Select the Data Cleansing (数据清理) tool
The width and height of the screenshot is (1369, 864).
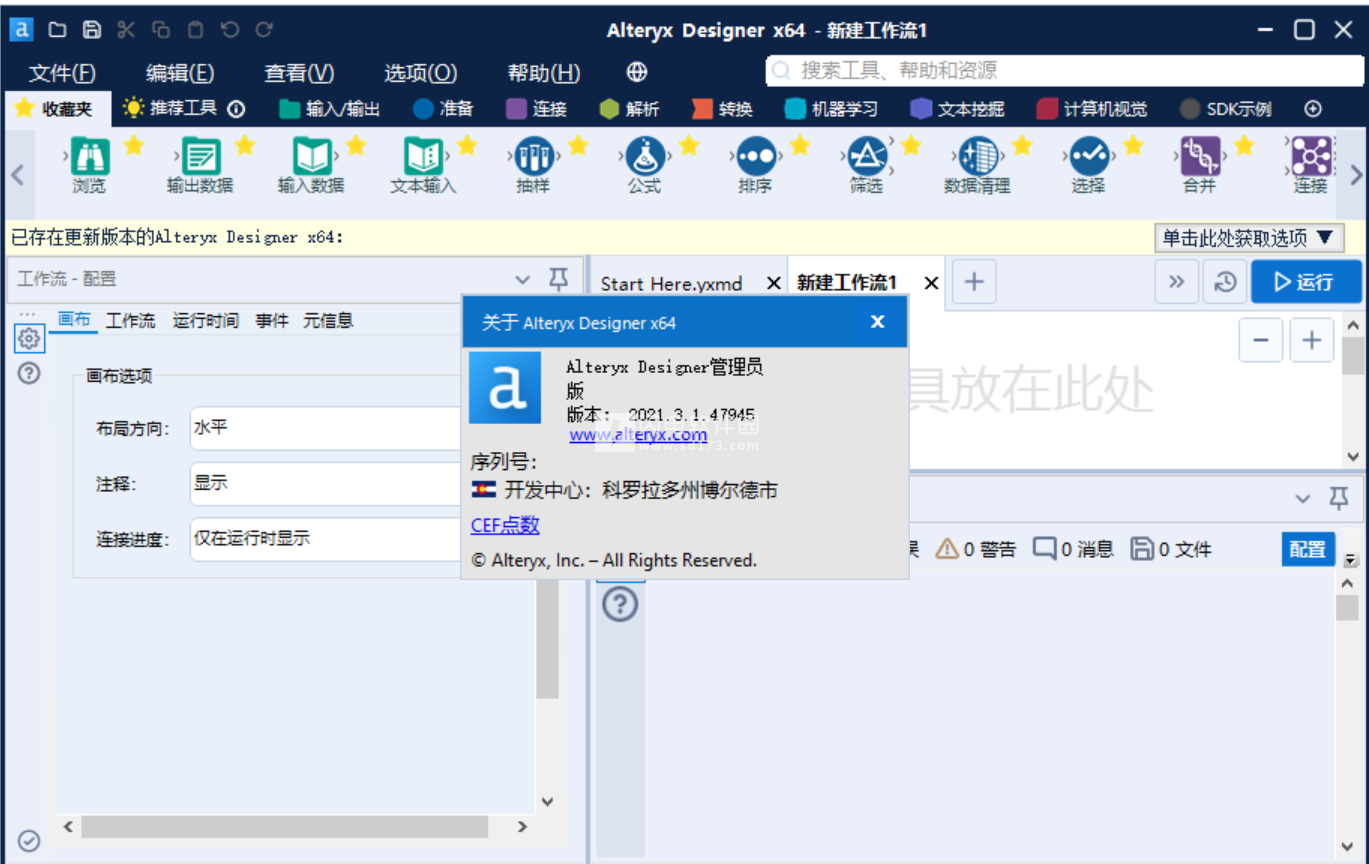click(x=978, y=158)
